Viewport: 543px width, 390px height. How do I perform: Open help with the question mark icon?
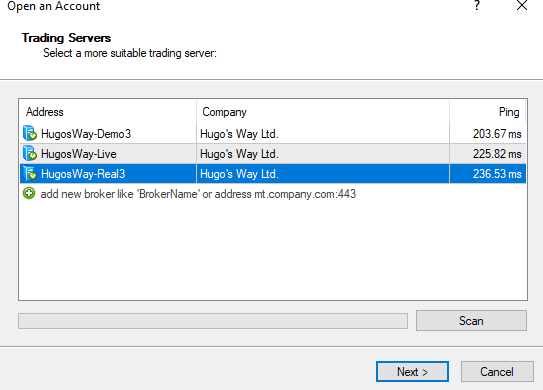click(477, 6)
